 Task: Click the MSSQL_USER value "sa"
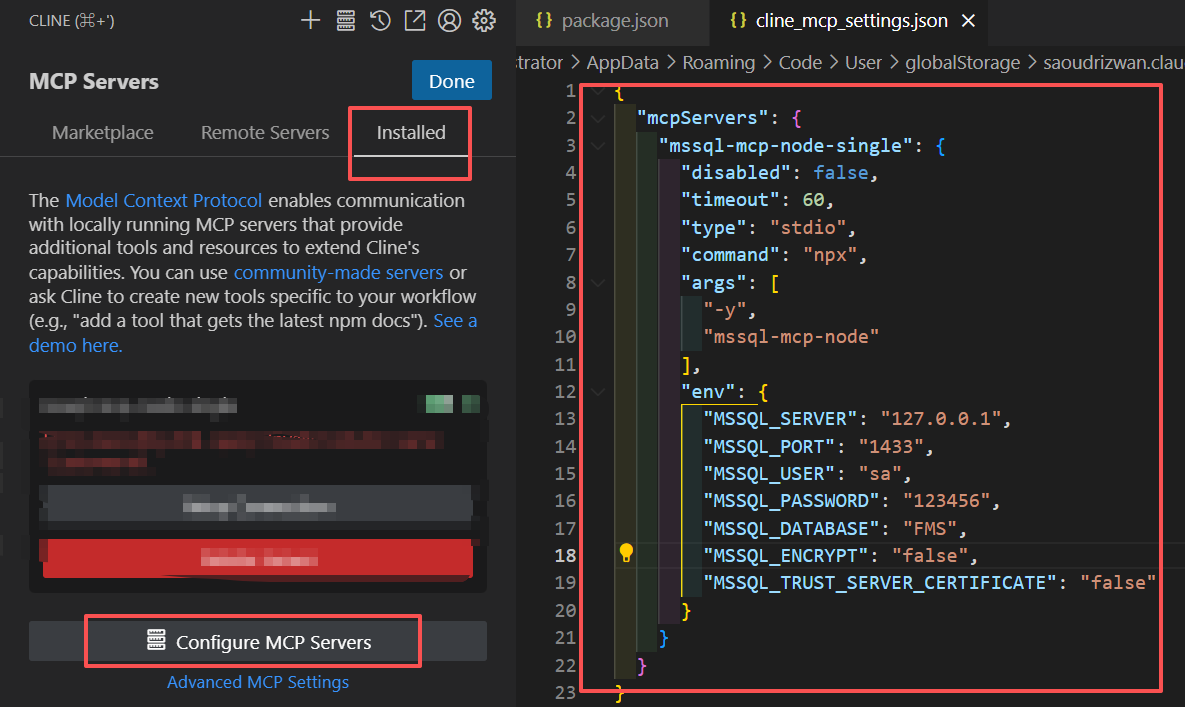880,474
